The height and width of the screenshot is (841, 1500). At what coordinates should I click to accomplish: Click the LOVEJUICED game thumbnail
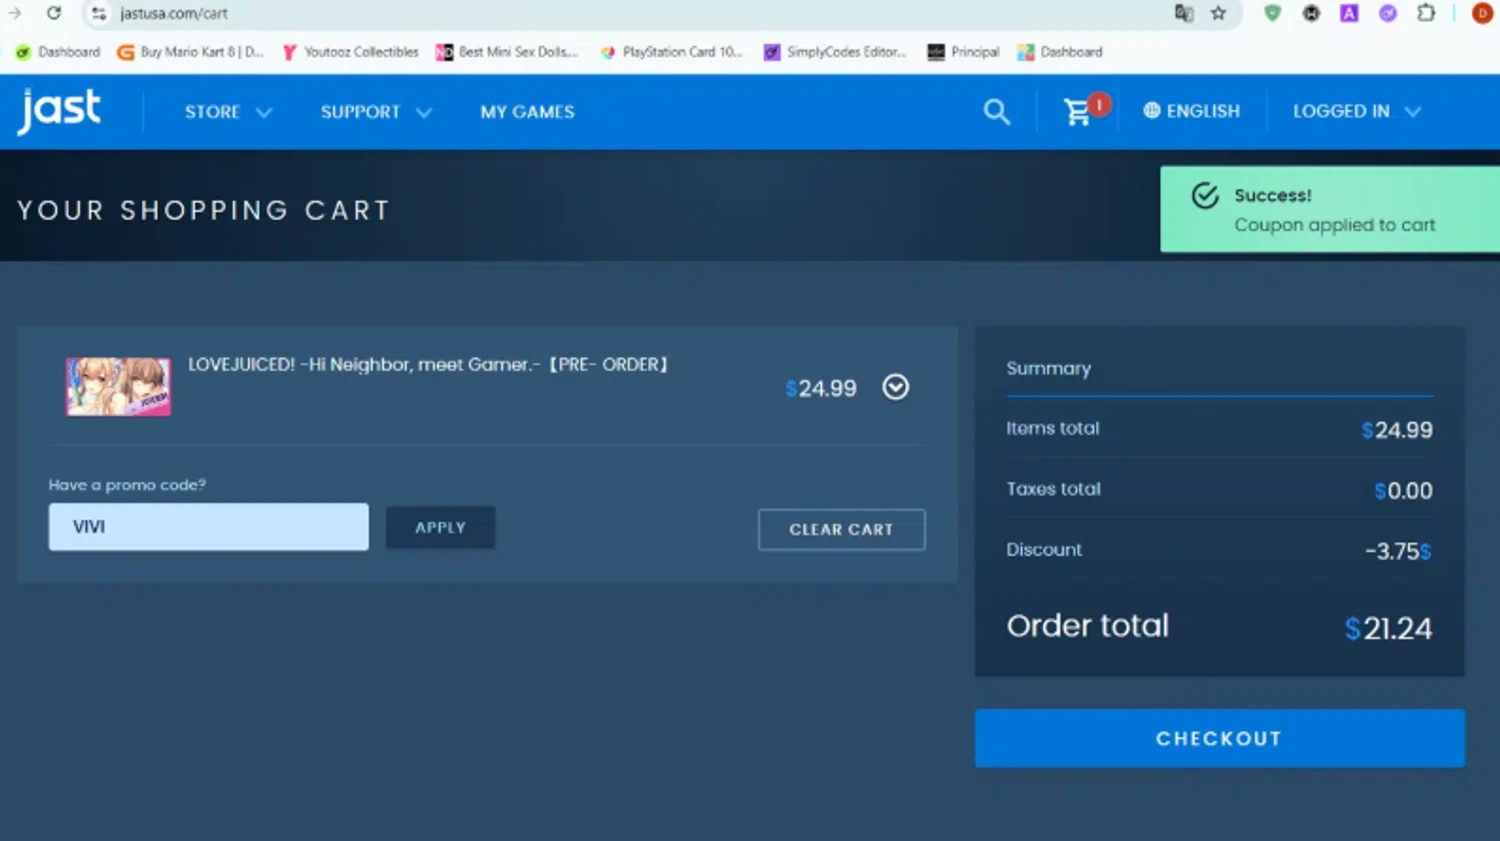118,386
